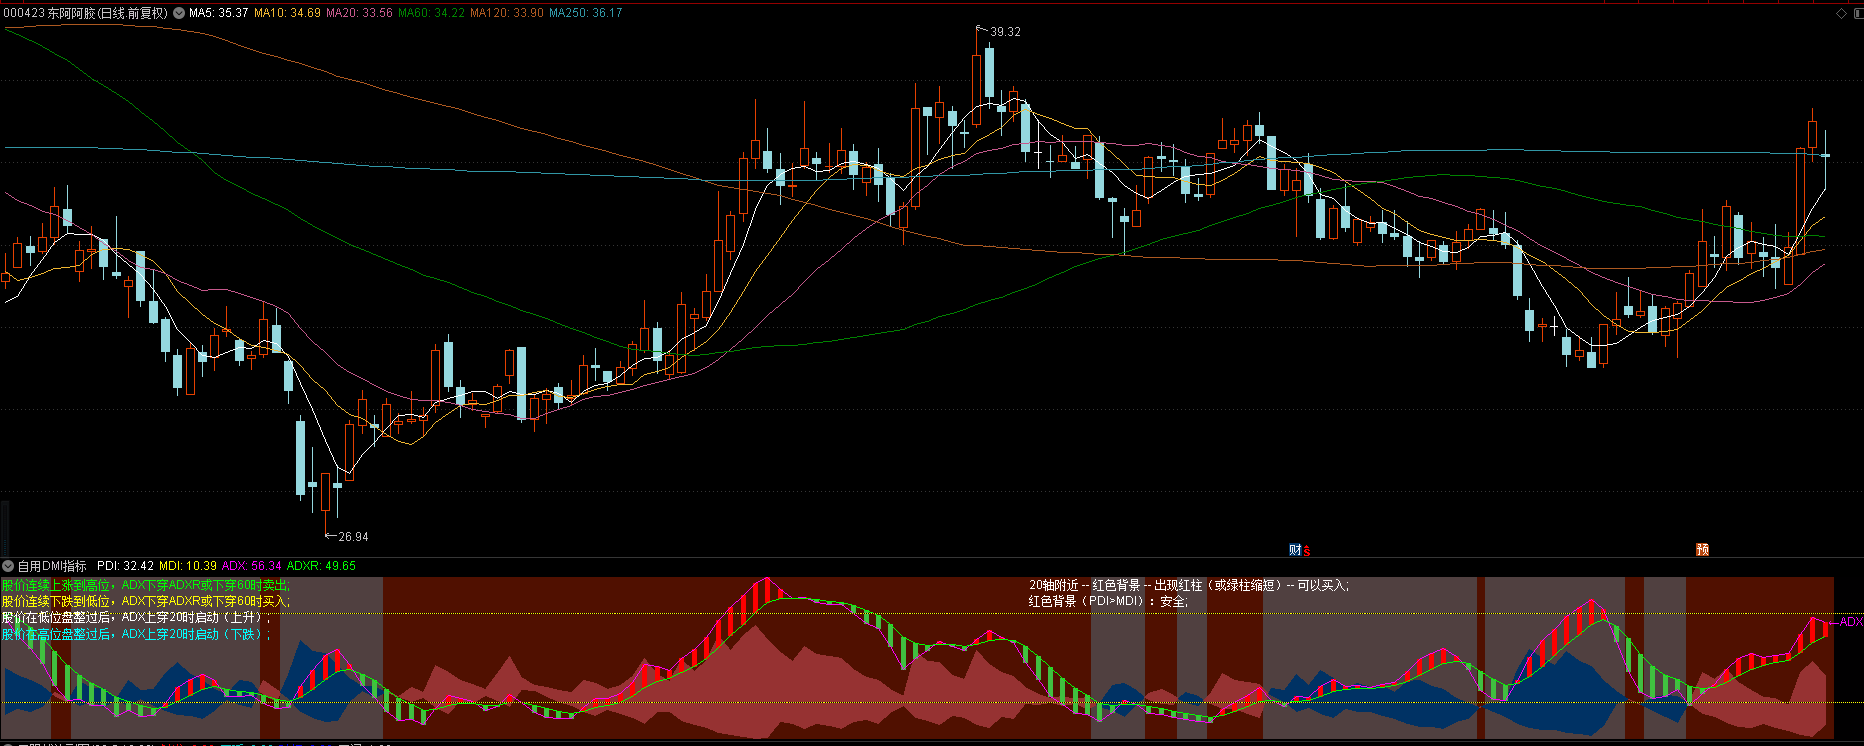Select the MA5: 35.37 indicator label
This screenshot has width=1864, height=746.
tap(218, 13)
